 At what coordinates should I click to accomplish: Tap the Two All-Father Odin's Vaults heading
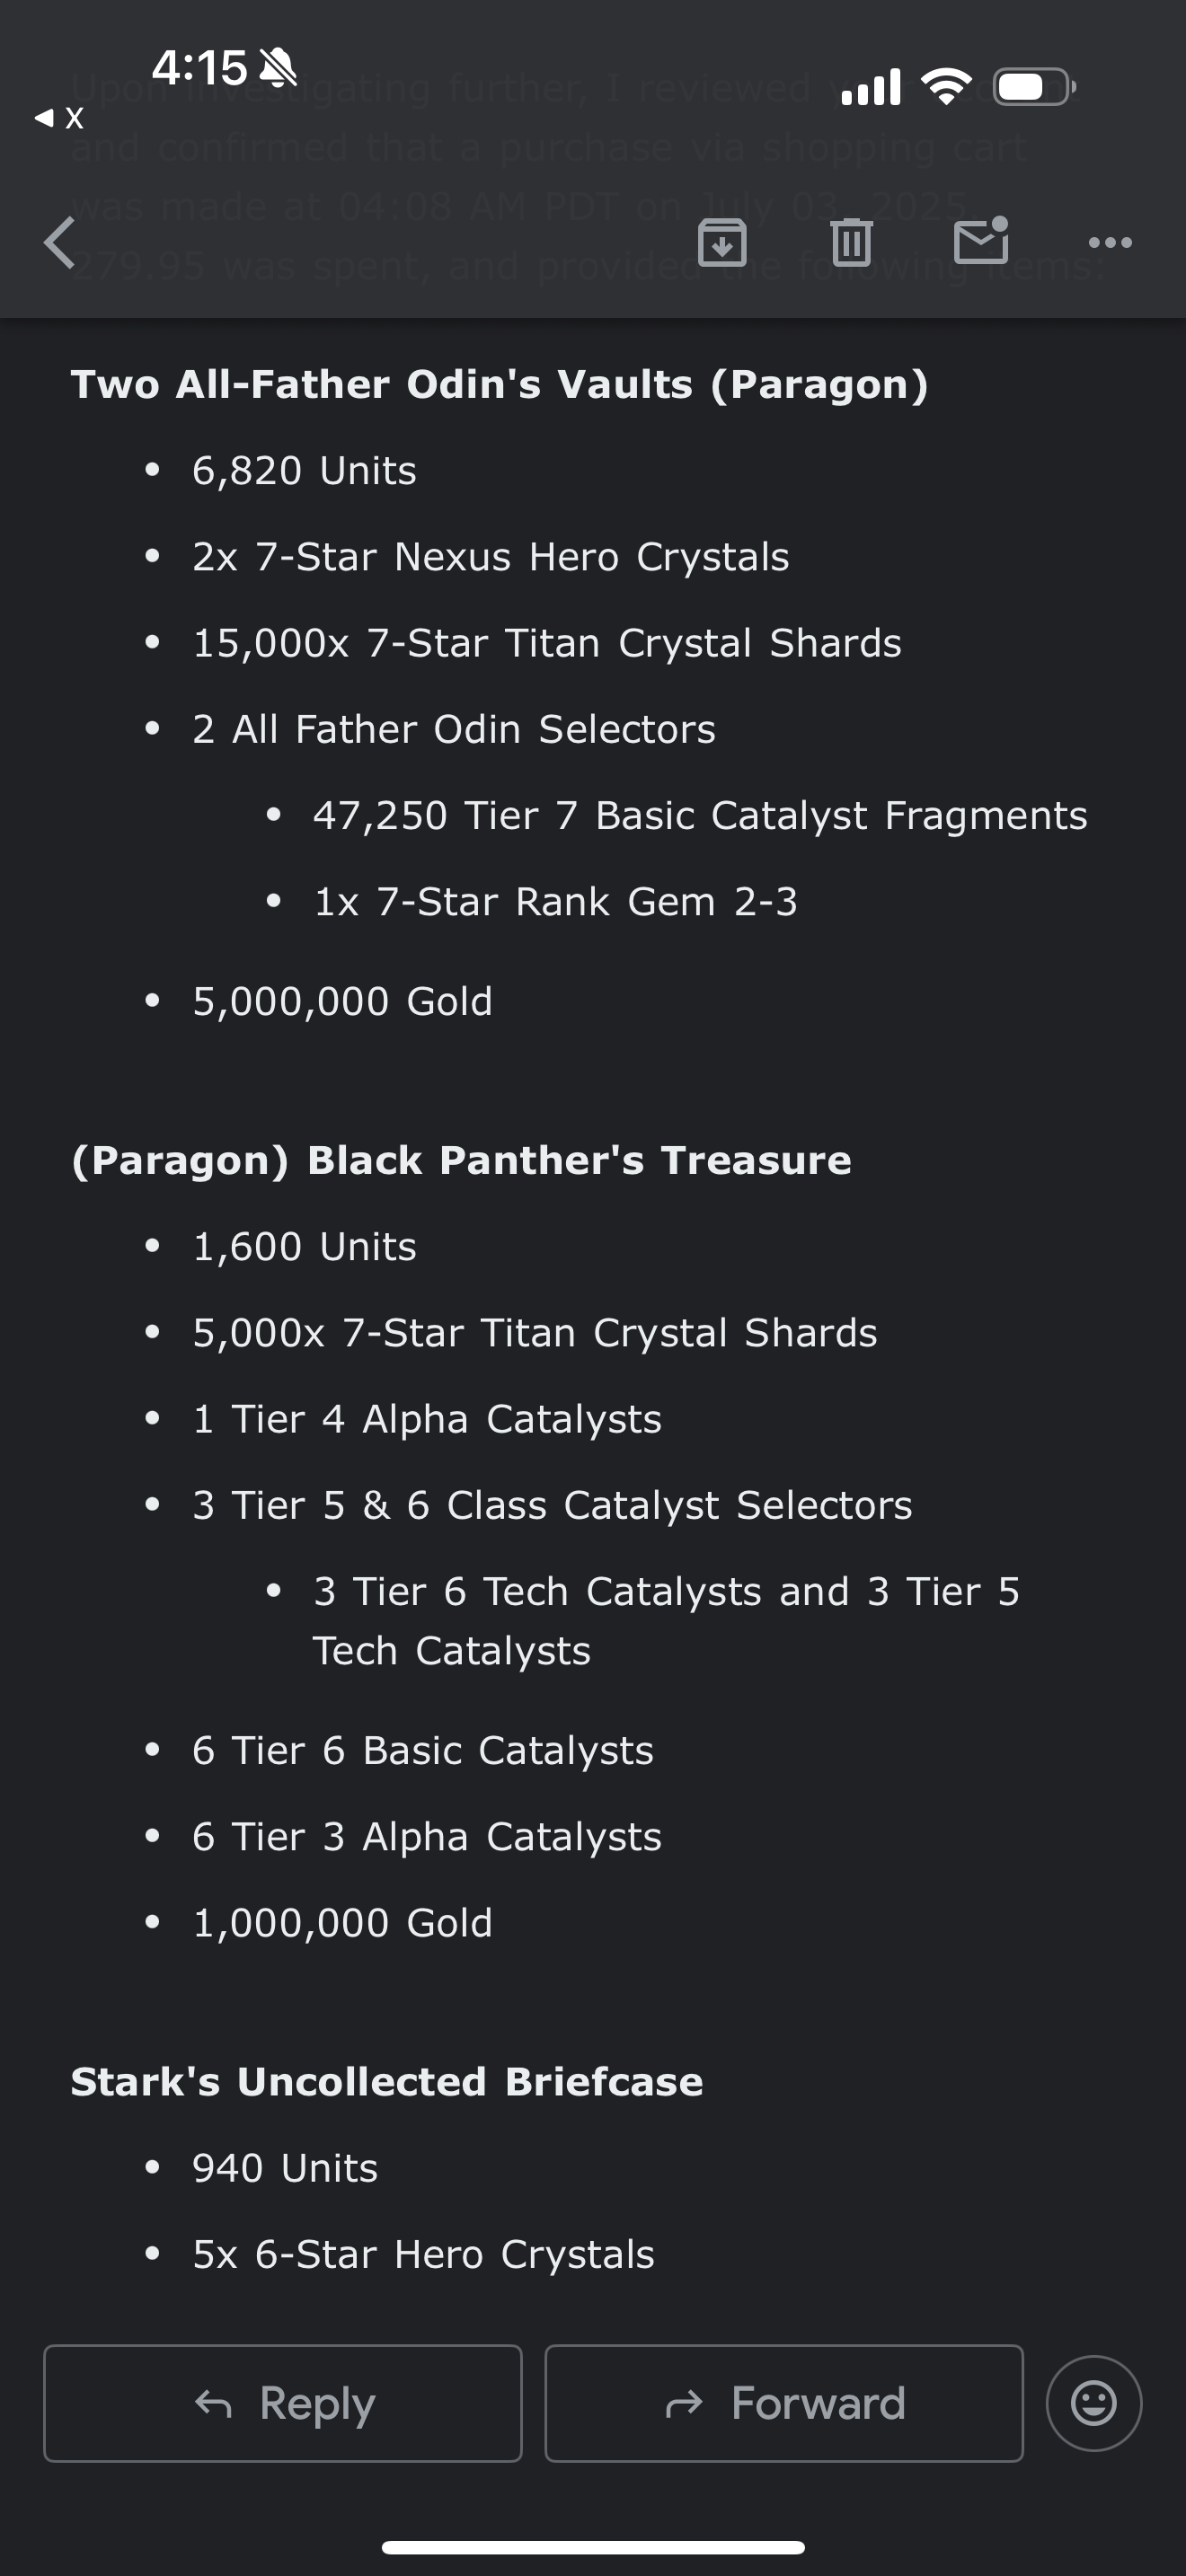499,384
